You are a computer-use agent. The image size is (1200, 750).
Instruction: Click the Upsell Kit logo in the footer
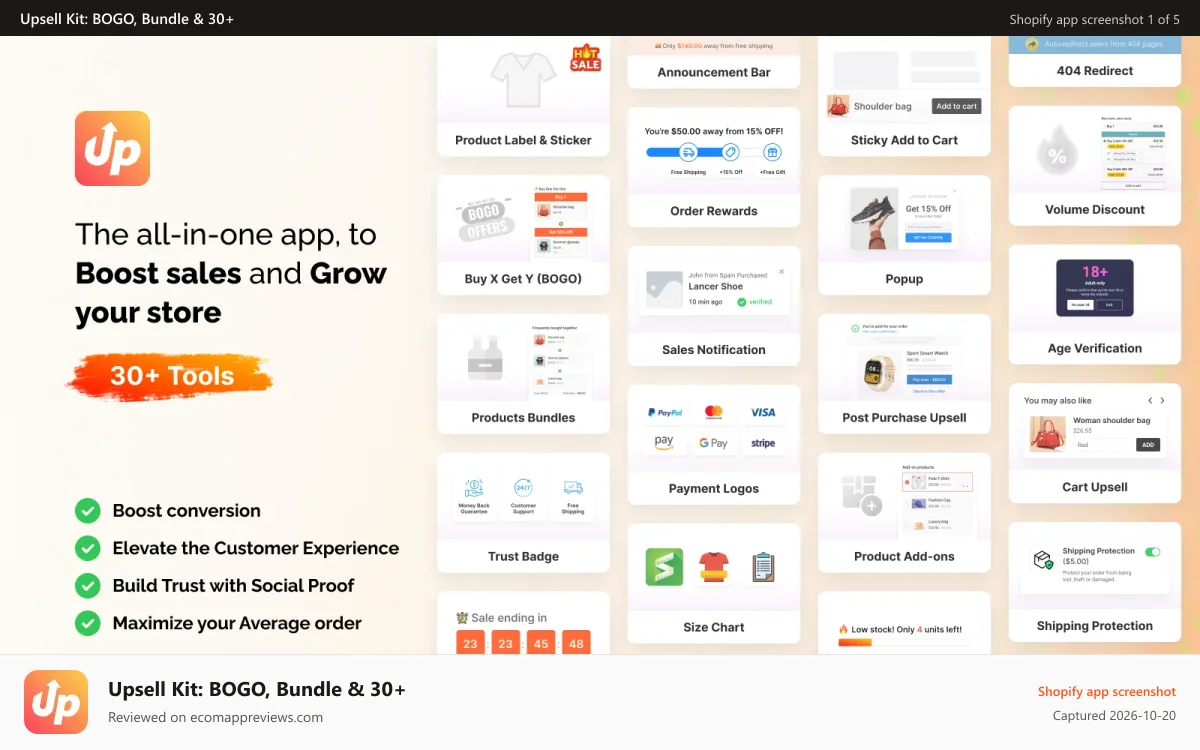(x=57, y=702)
